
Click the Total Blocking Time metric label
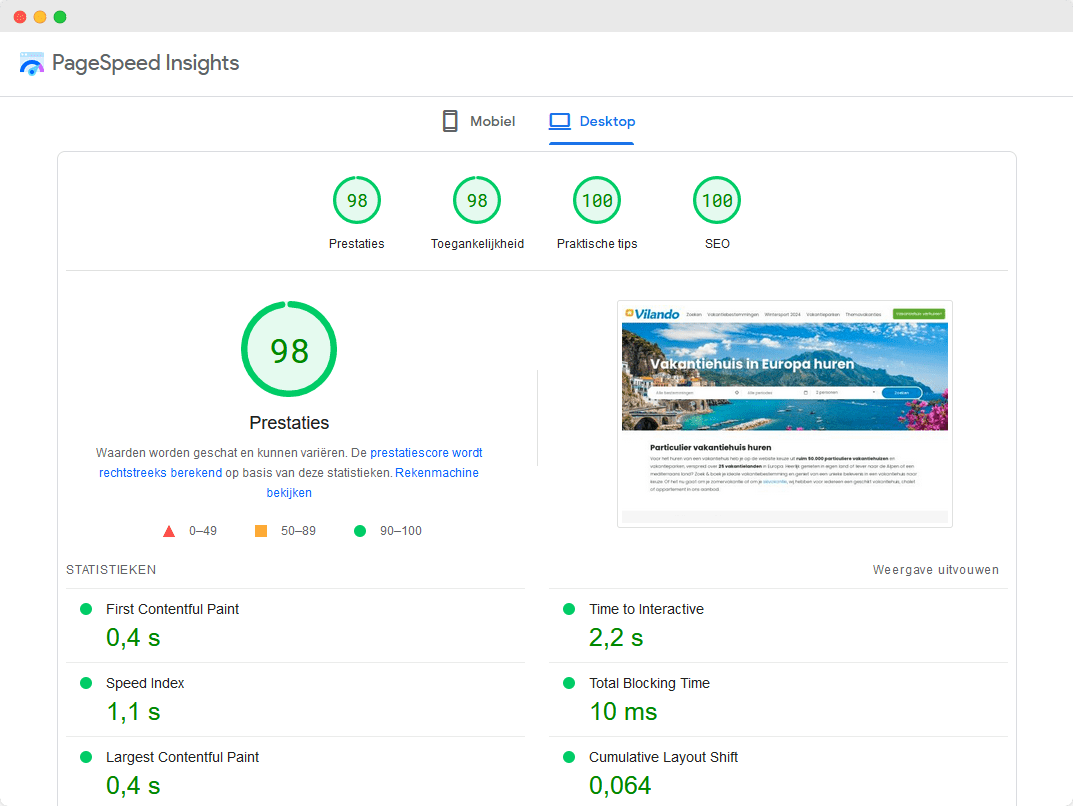pyautogui.click(x=649, y=683)
